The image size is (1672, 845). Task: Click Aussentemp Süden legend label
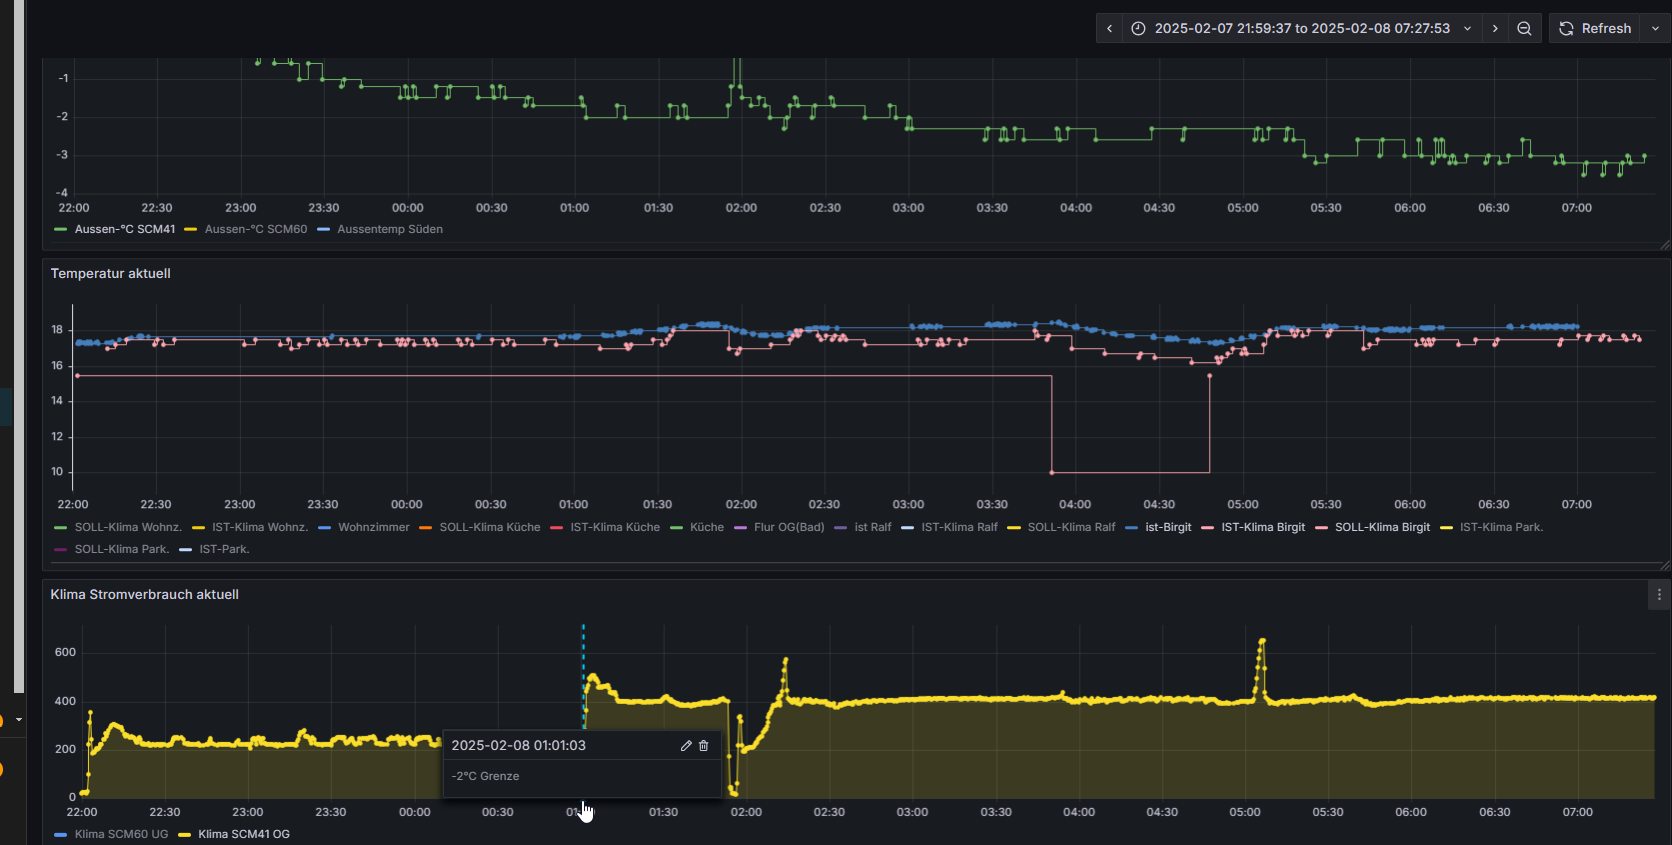pyautogui.click(x=389, y=229)
